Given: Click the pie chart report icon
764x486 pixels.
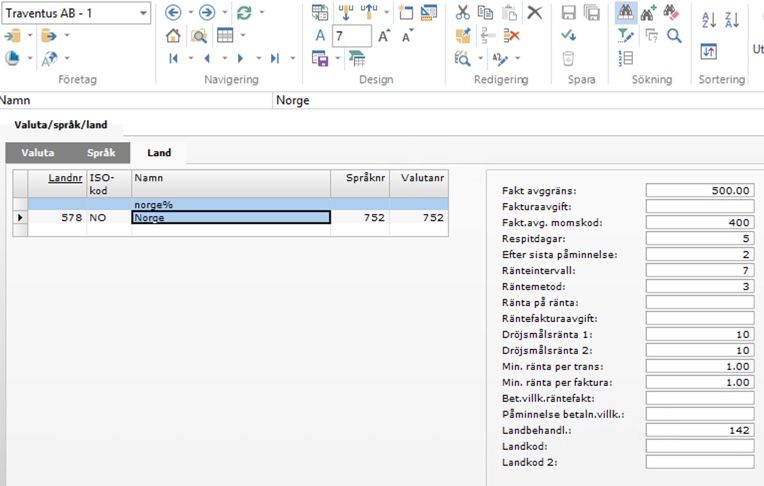Looking at the screenshot, I should pyautogui.click(x=12, y=58).
